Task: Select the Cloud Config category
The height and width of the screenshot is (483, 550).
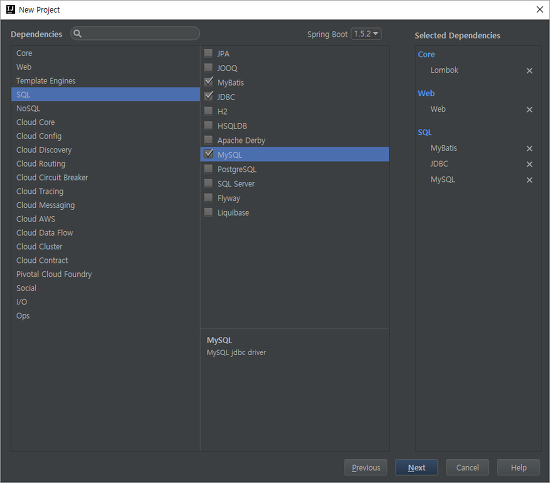Action: tap(105, 136)
